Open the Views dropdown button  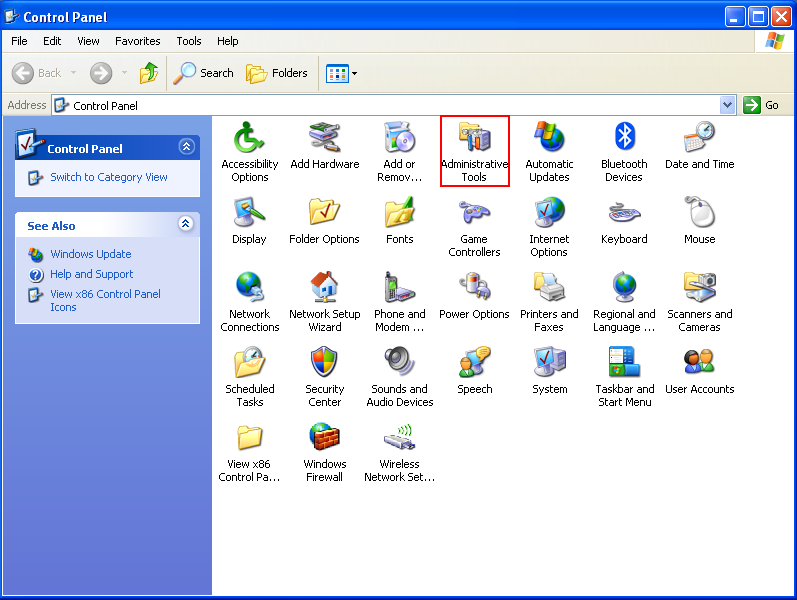click(341, 73)
